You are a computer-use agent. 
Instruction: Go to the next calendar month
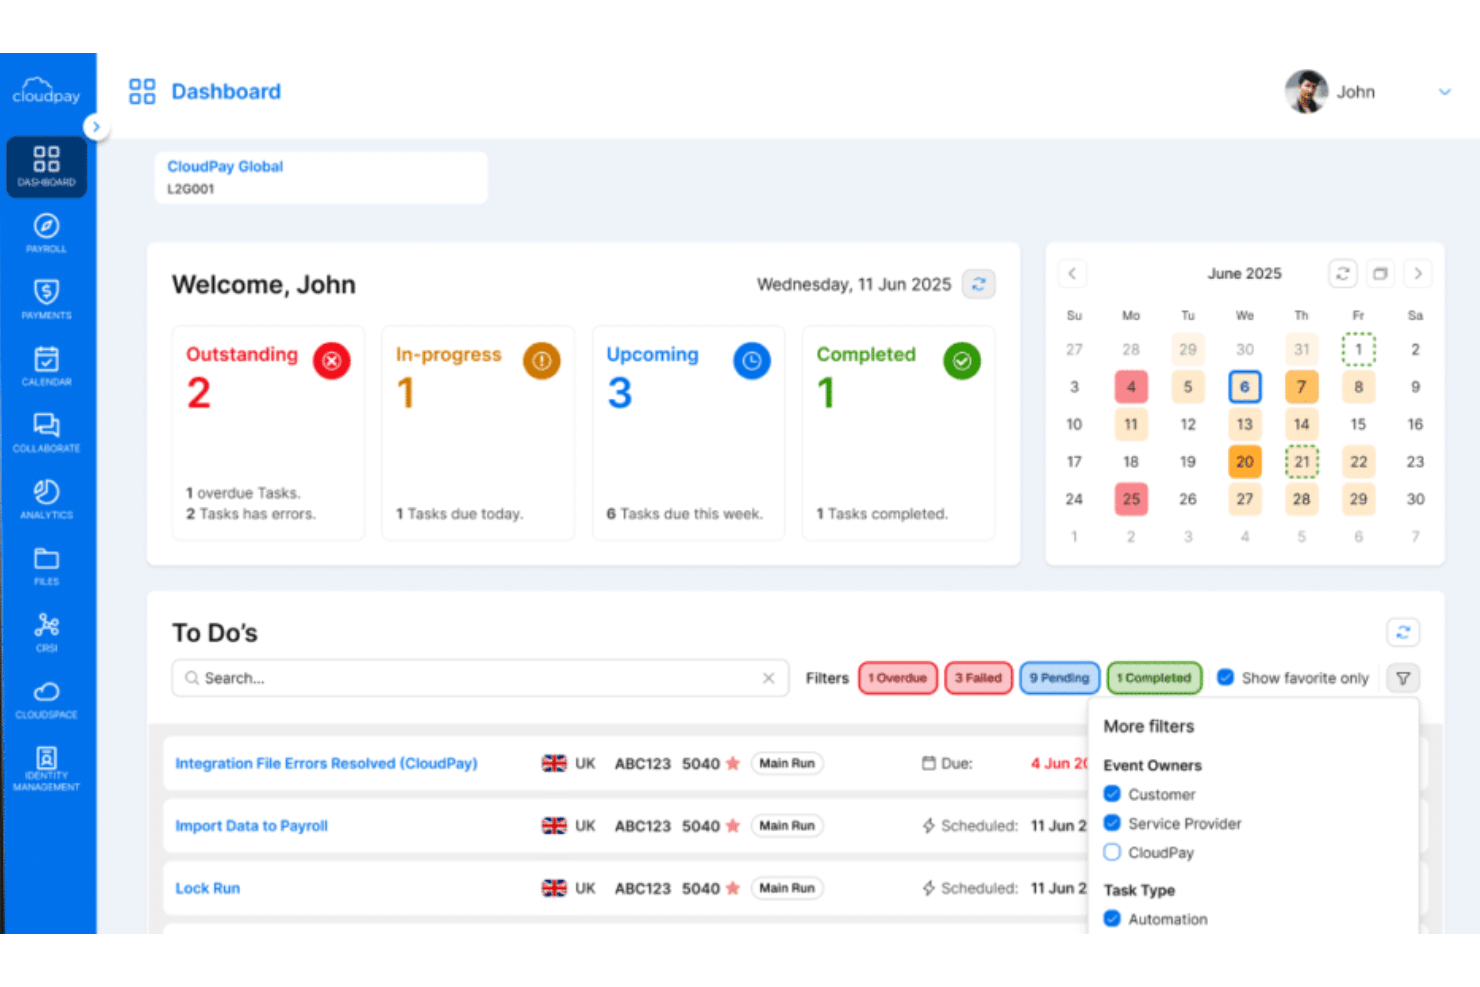click(1417, 273)
